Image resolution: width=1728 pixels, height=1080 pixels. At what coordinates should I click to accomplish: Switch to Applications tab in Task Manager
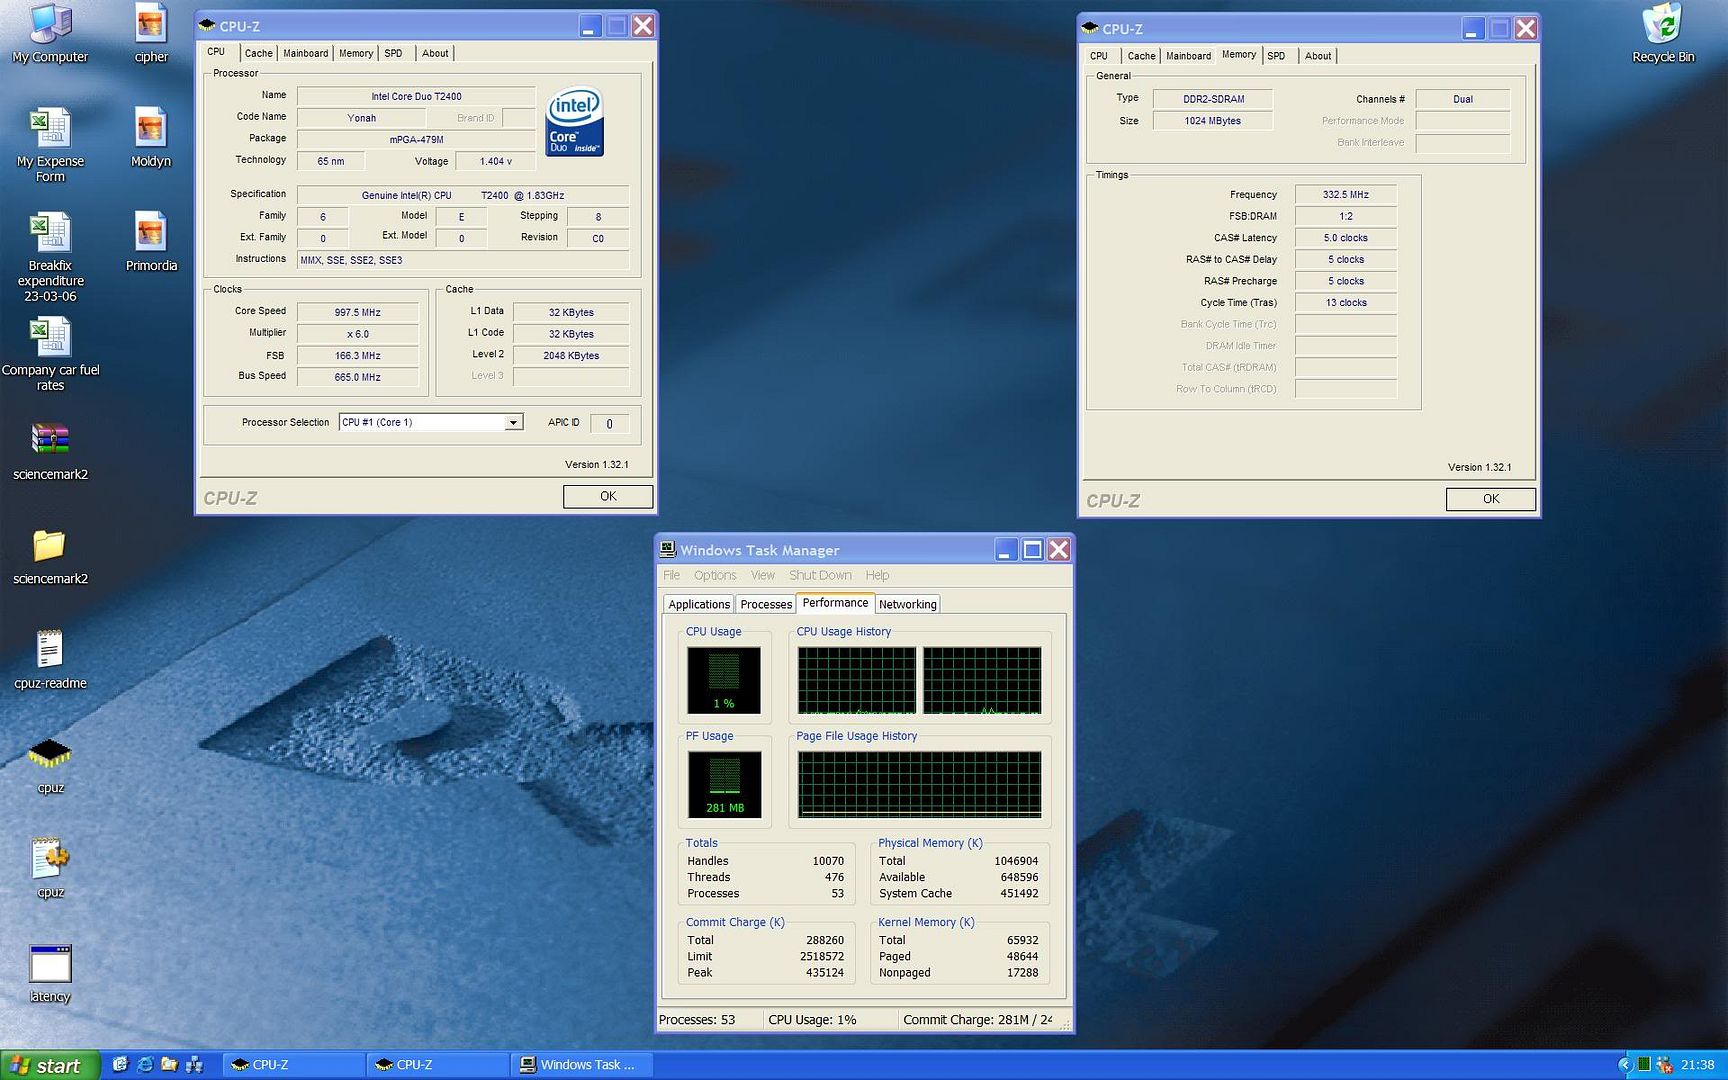pyautogui.click(x=699, y=604)
